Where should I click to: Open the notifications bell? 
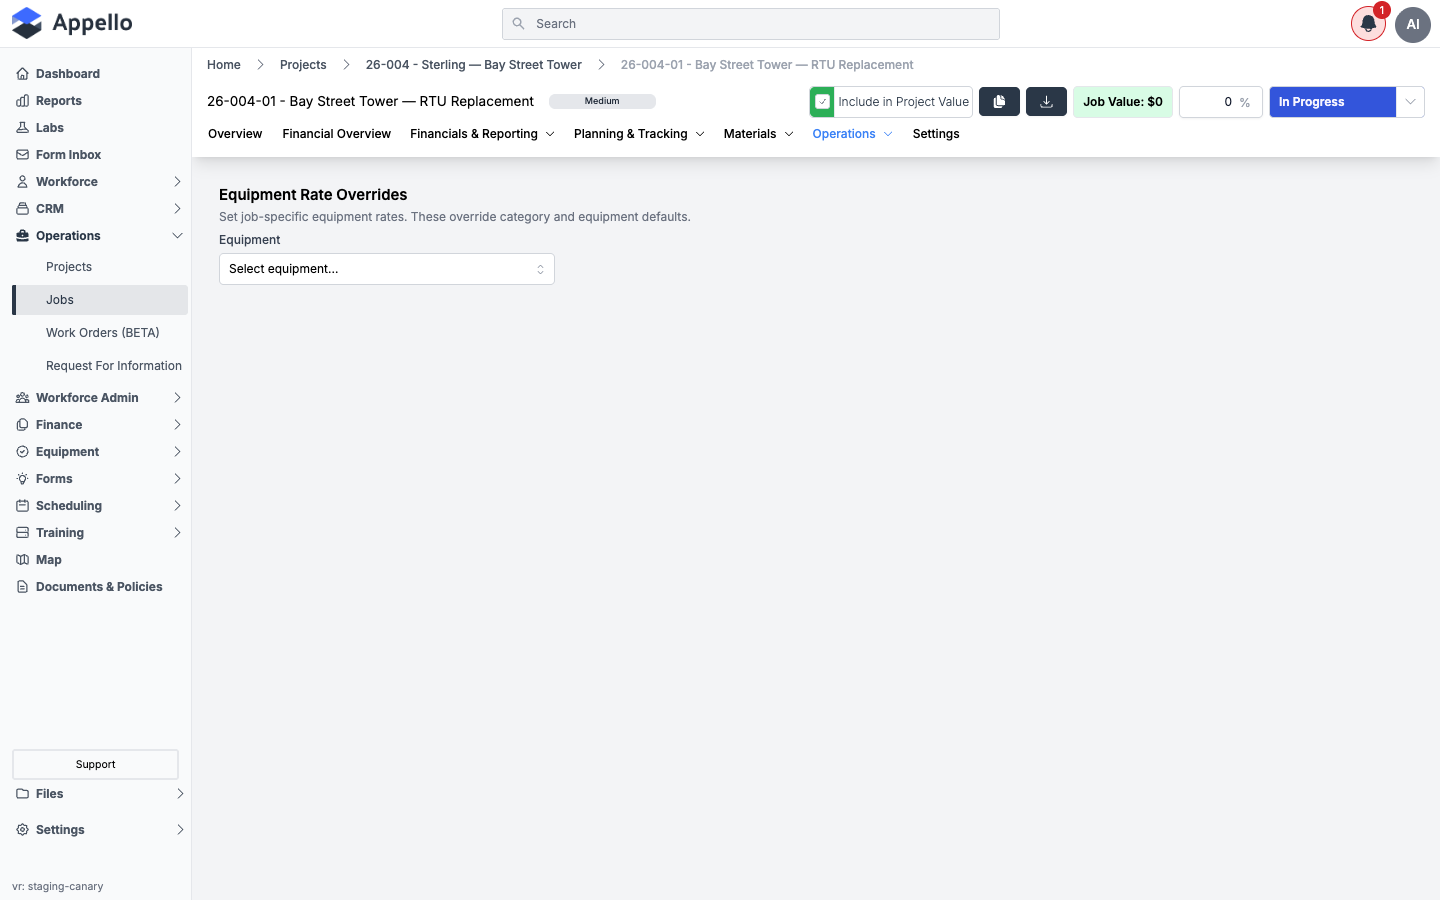tap(1368, 24)
